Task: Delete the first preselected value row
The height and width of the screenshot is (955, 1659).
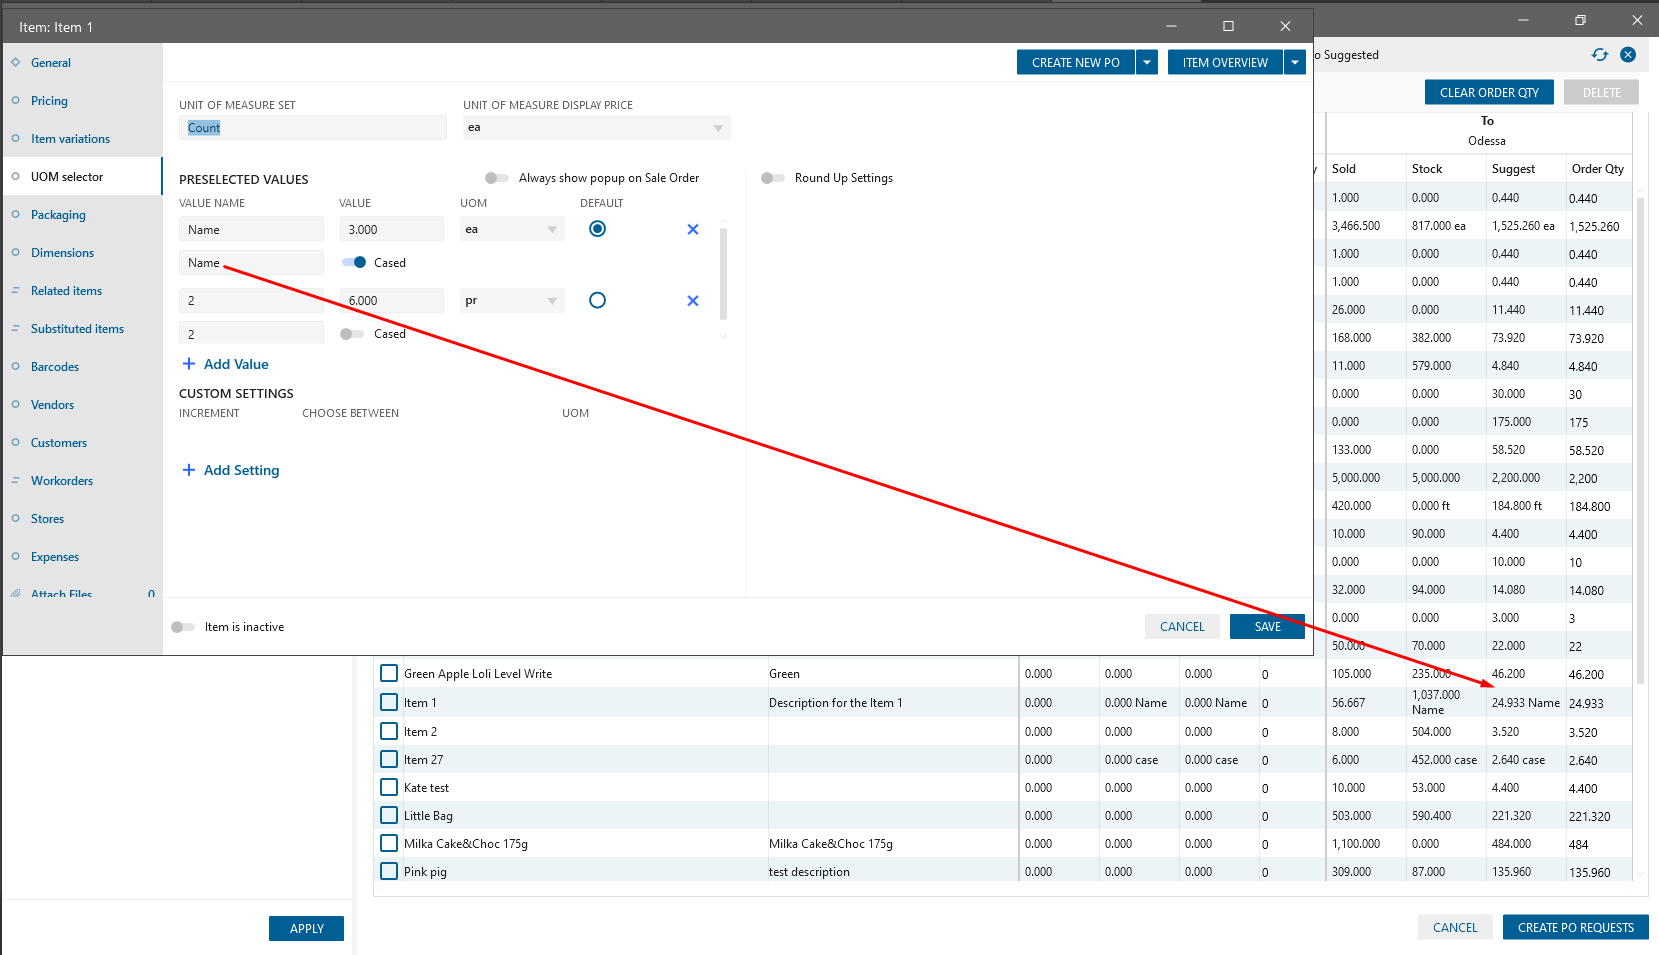Action: click(x=693, y=229)
